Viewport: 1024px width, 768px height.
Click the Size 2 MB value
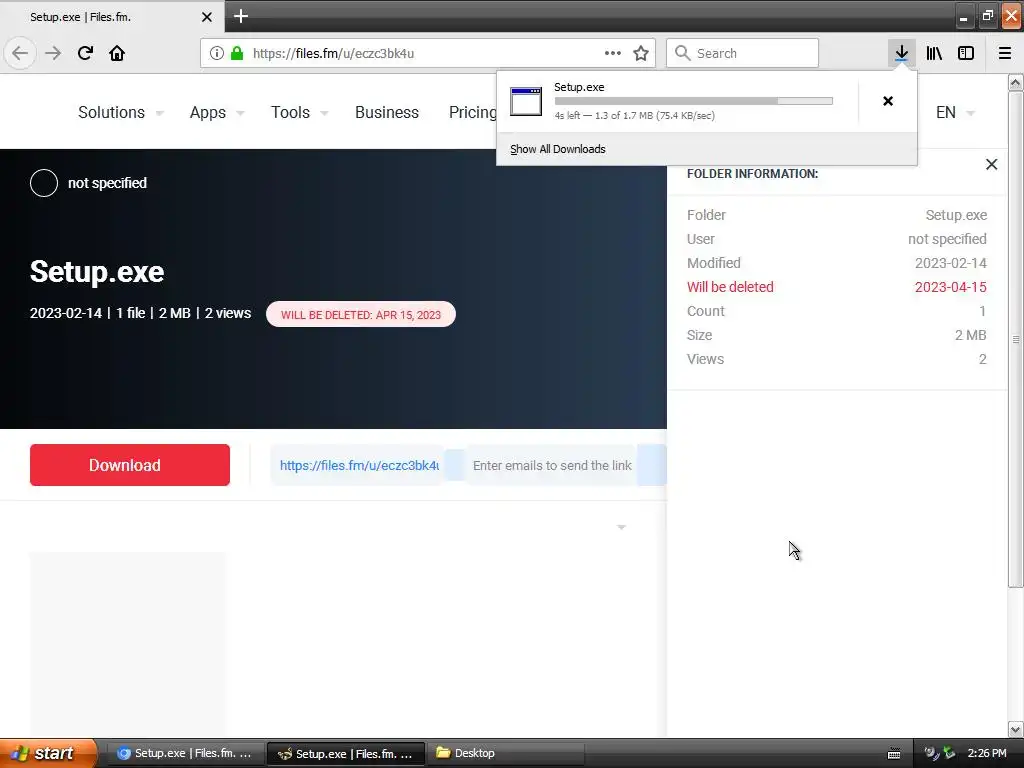(970, 335)
